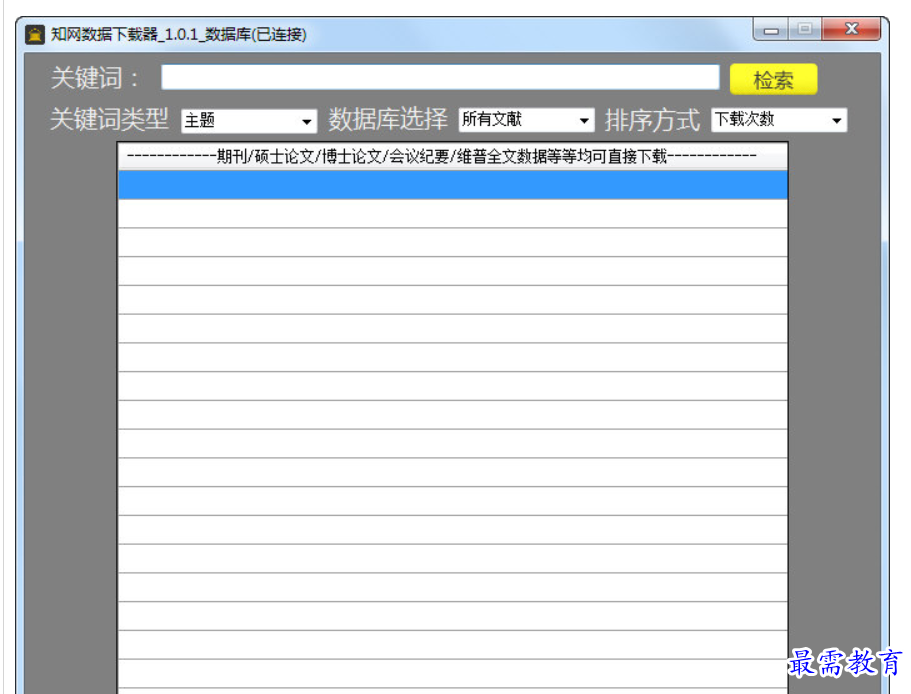
Task: Open the 关键词类型 dropdown showing 主题
Action: [249, 121]
